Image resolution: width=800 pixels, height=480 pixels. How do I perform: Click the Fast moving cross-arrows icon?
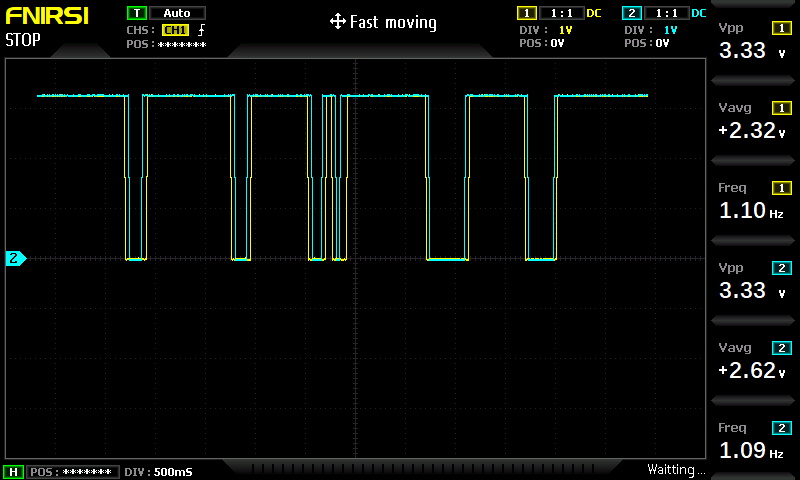[x=337, y=22]
